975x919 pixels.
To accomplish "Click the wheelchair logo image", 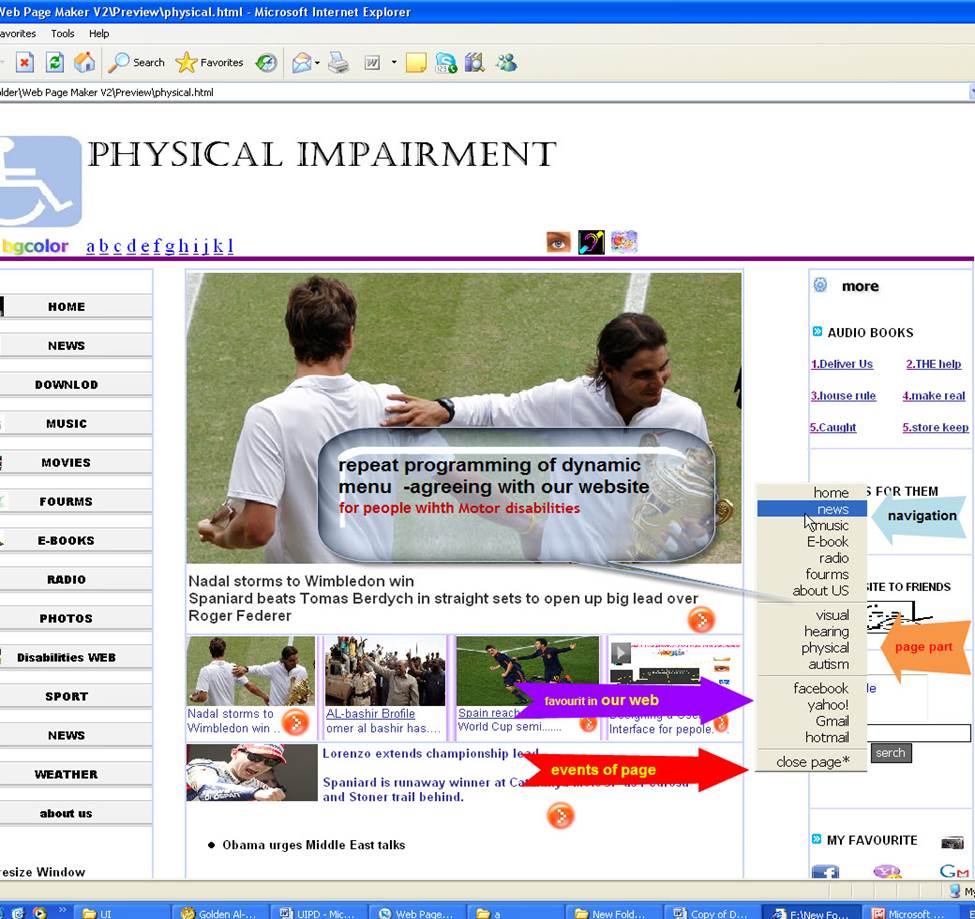I will tap(38, 181).
